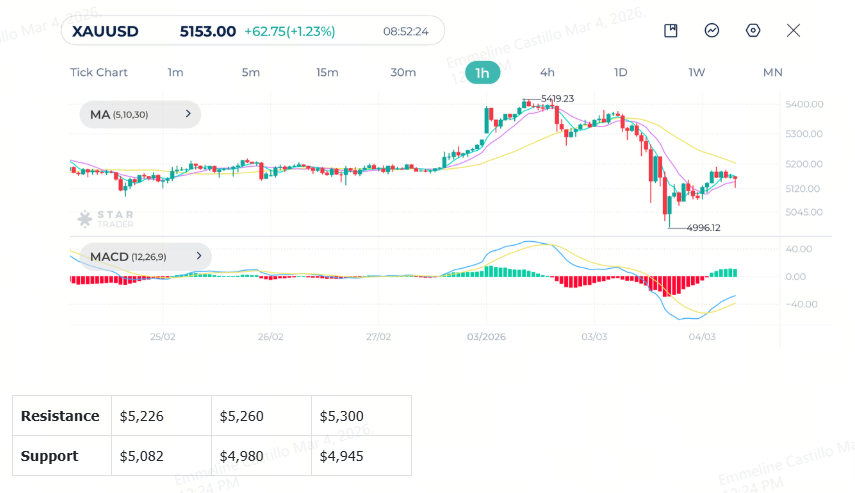Click the Star Trader logo watermark

pyautogui.click(x=106, y=219)
